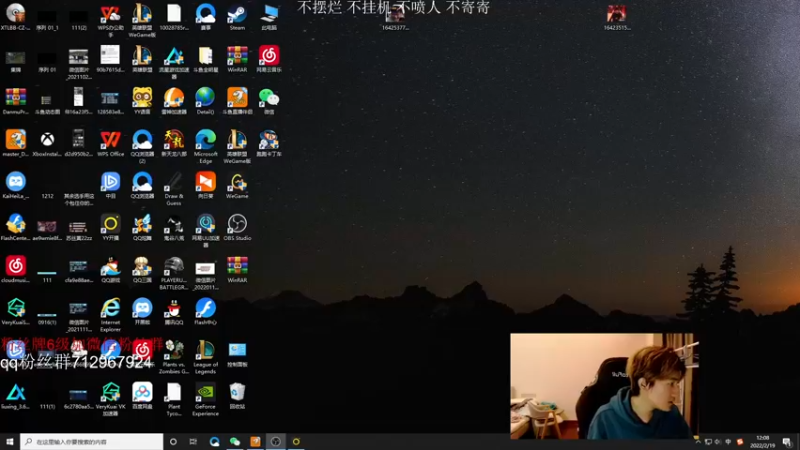Select the Flash中心 blue round icon
Screen dimensions: 800x450
[206, 311]
